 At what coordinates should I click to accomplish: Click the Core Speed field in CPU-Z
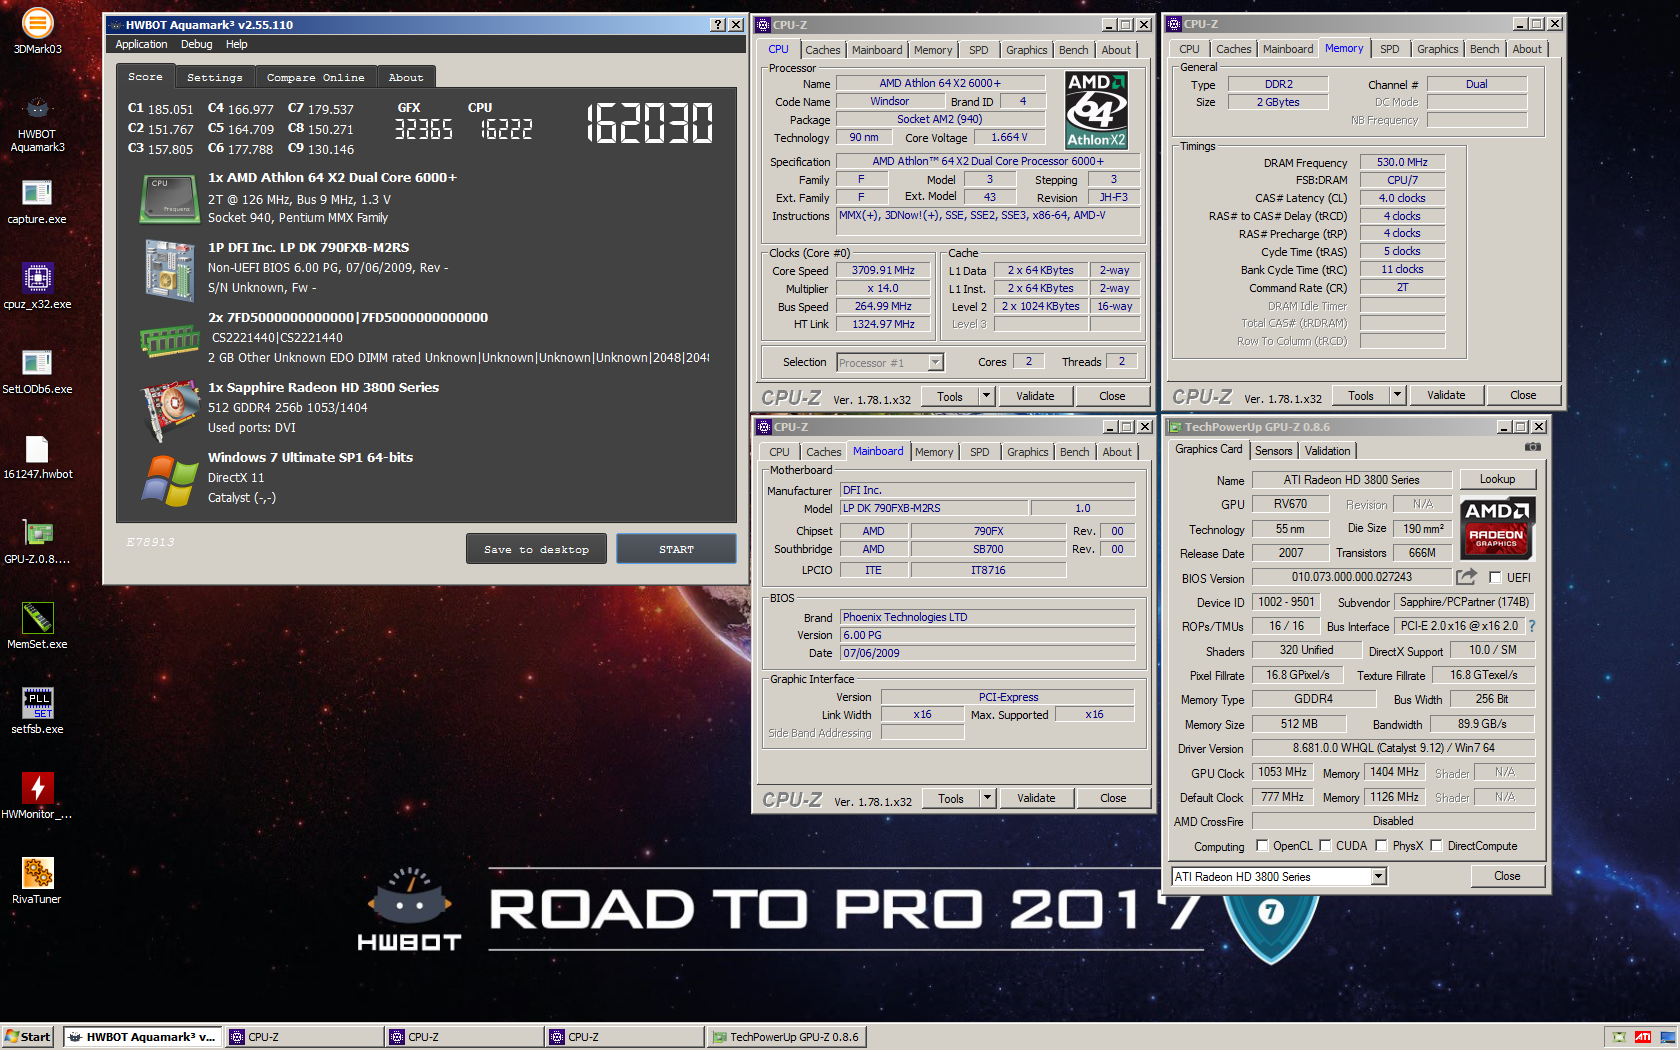point(883,270)
